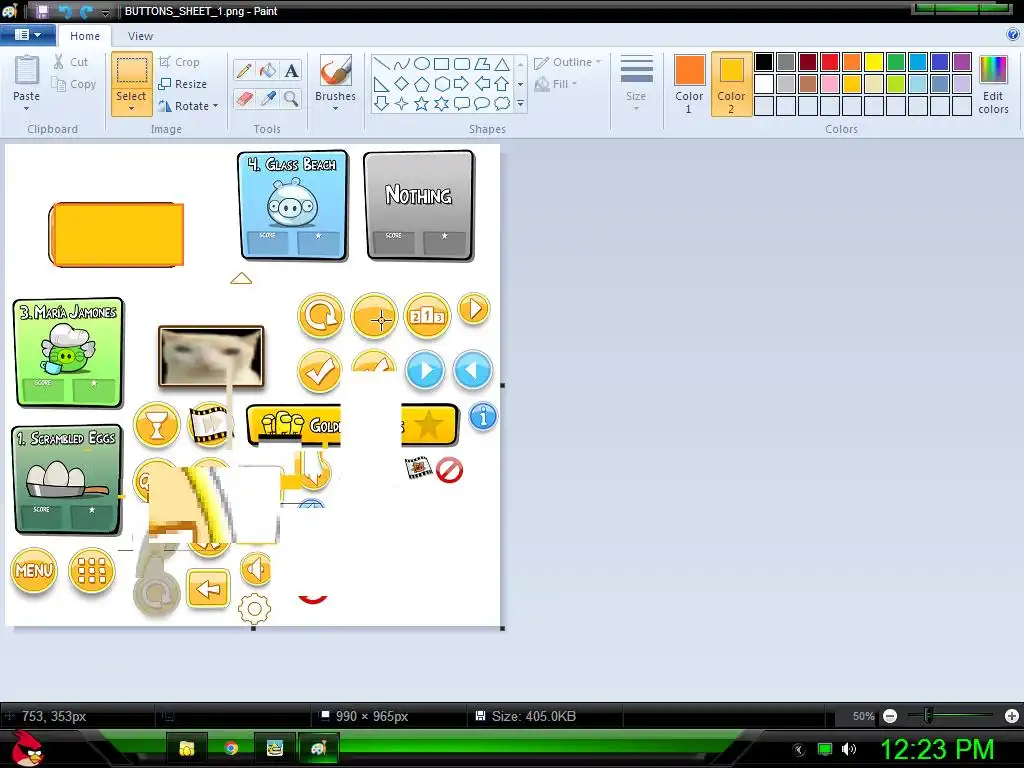Choose the Fill with color bucket tool
The image size is (1024, 768).
pos(268,71)
